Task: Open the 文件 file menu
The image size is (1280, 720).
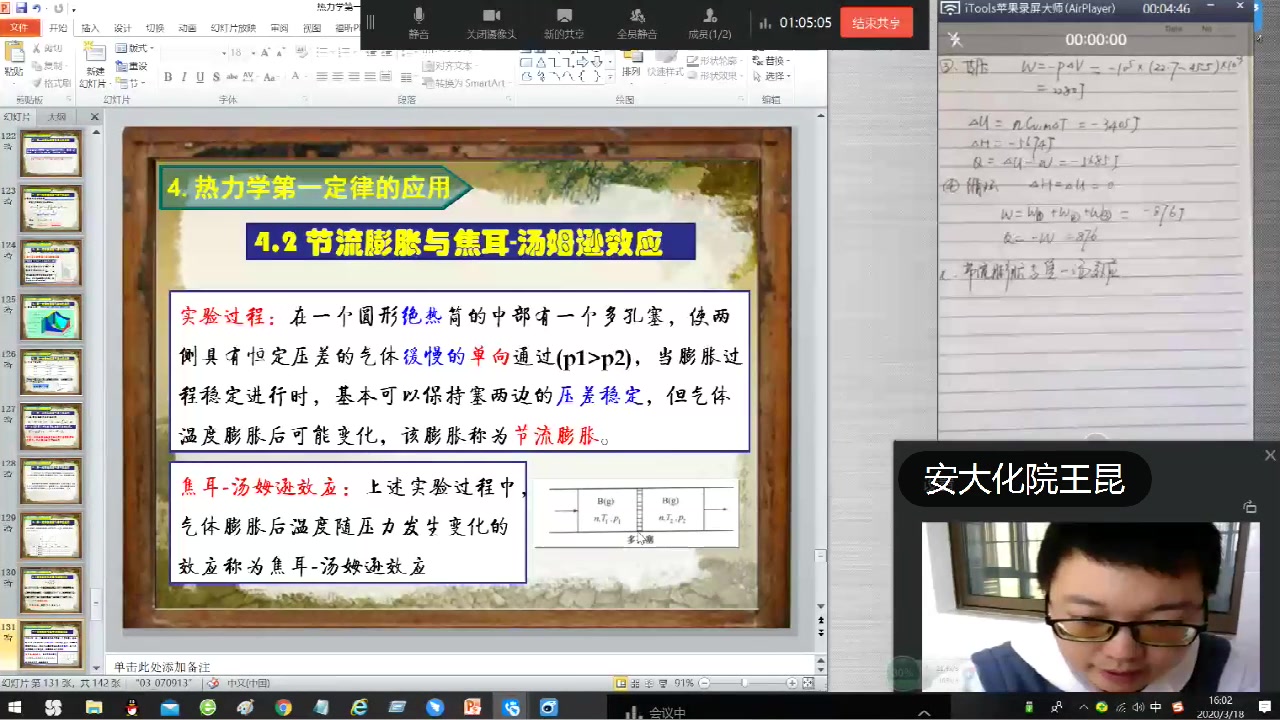Action: tap(19, 28)
